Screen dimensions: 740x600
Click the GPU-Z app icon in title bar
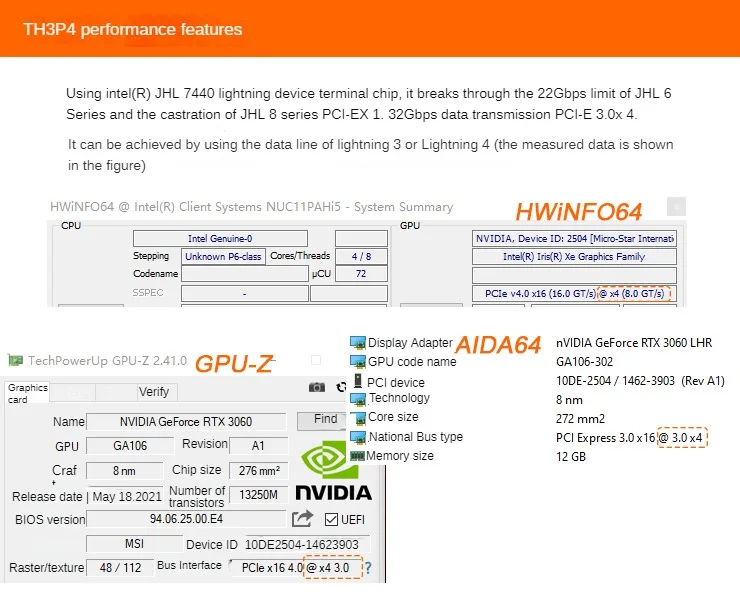[16, 360]
